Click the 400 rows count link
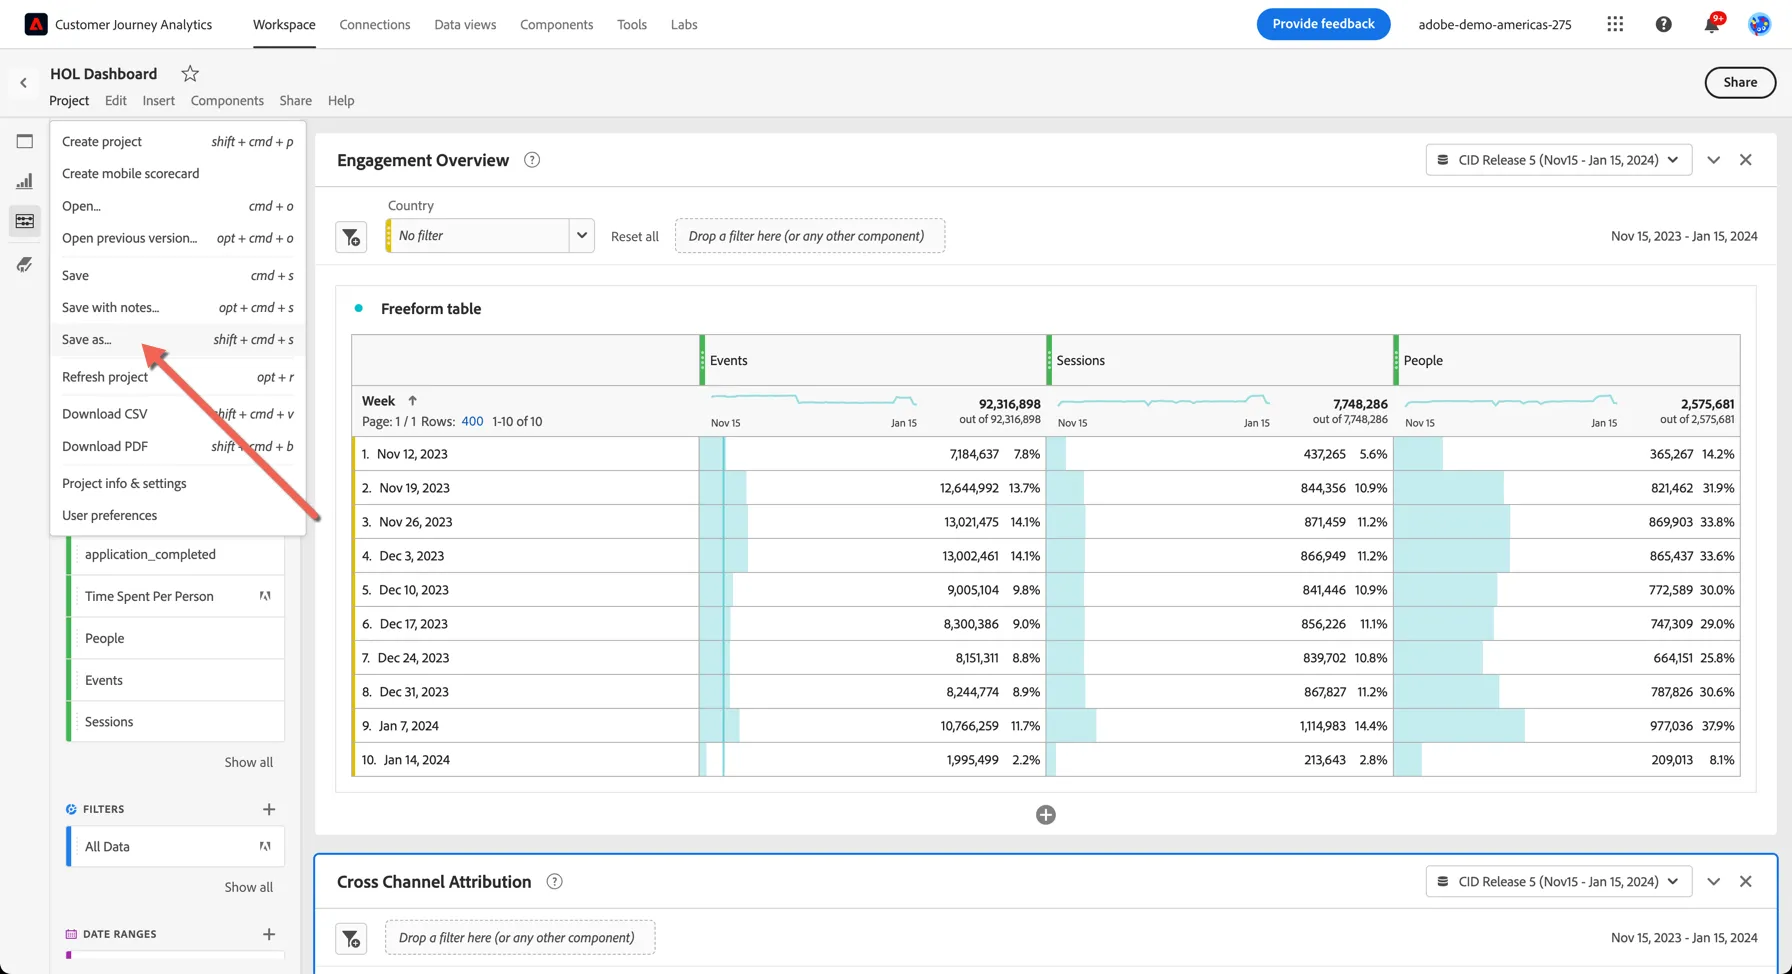Screen dimensions: 1792x974 tap(472, 422)
